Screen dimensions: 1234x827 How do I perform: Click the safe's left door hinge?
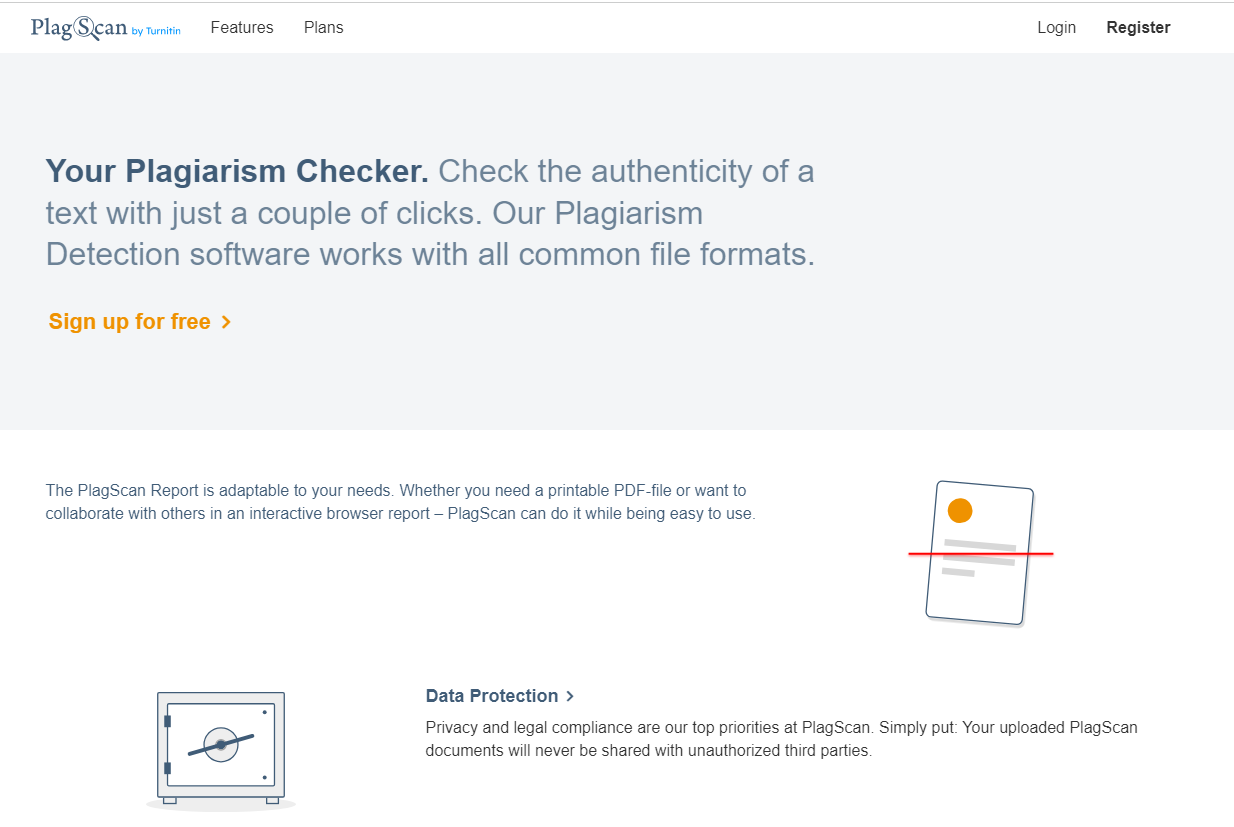[x=167, y=721]
